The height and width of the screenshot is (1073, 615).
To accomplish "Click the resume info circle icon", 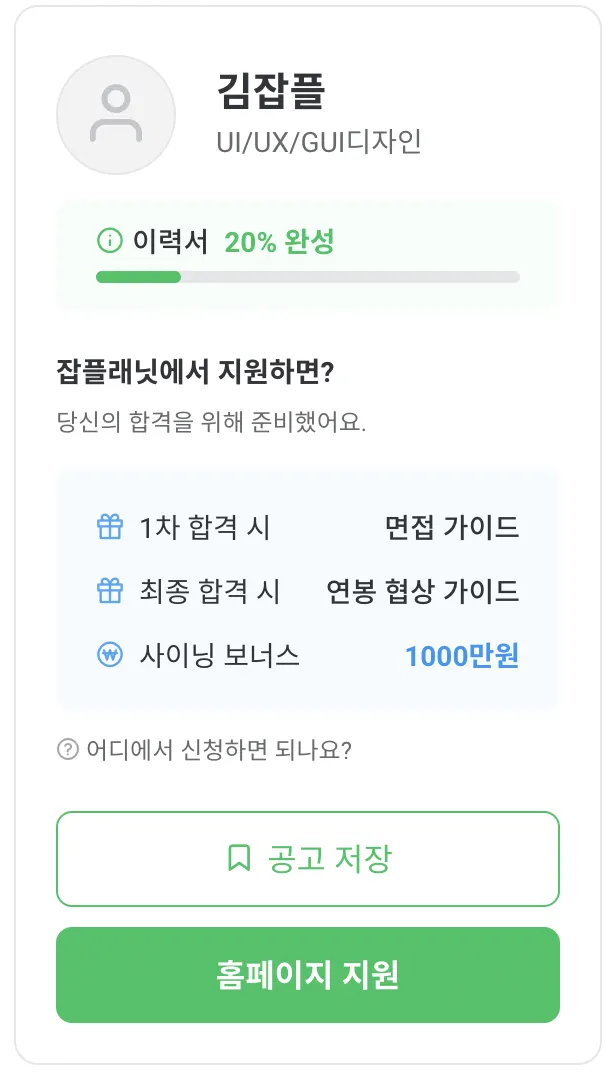I will point(109,241).
